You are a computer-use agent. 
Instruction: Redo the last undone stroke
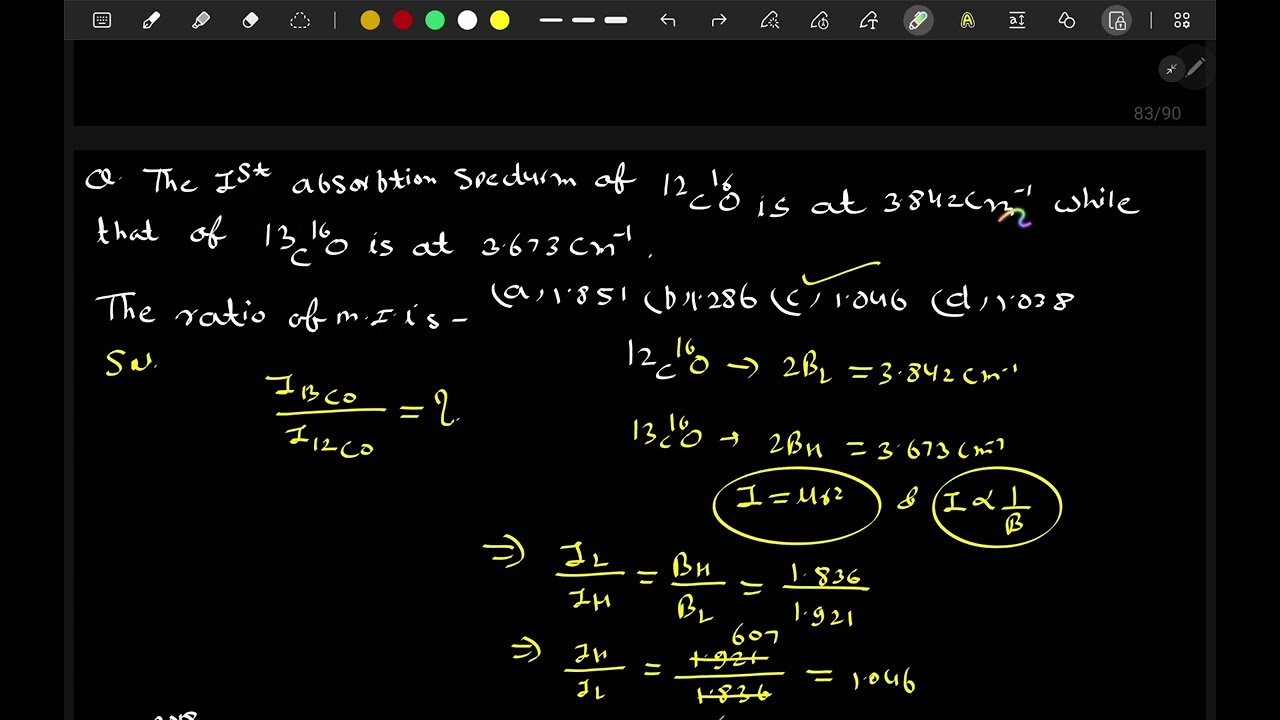[x=718, y=20]
